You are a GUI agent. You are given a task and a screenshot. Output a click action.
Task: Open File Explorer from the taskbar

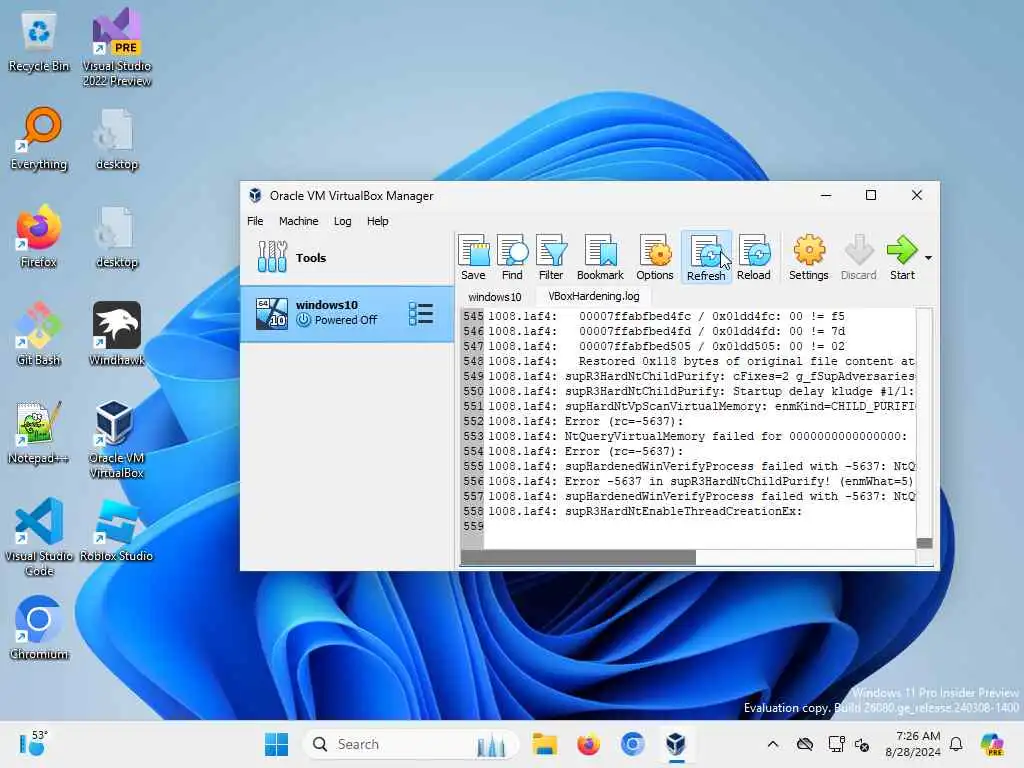click(x=544, y=744)
